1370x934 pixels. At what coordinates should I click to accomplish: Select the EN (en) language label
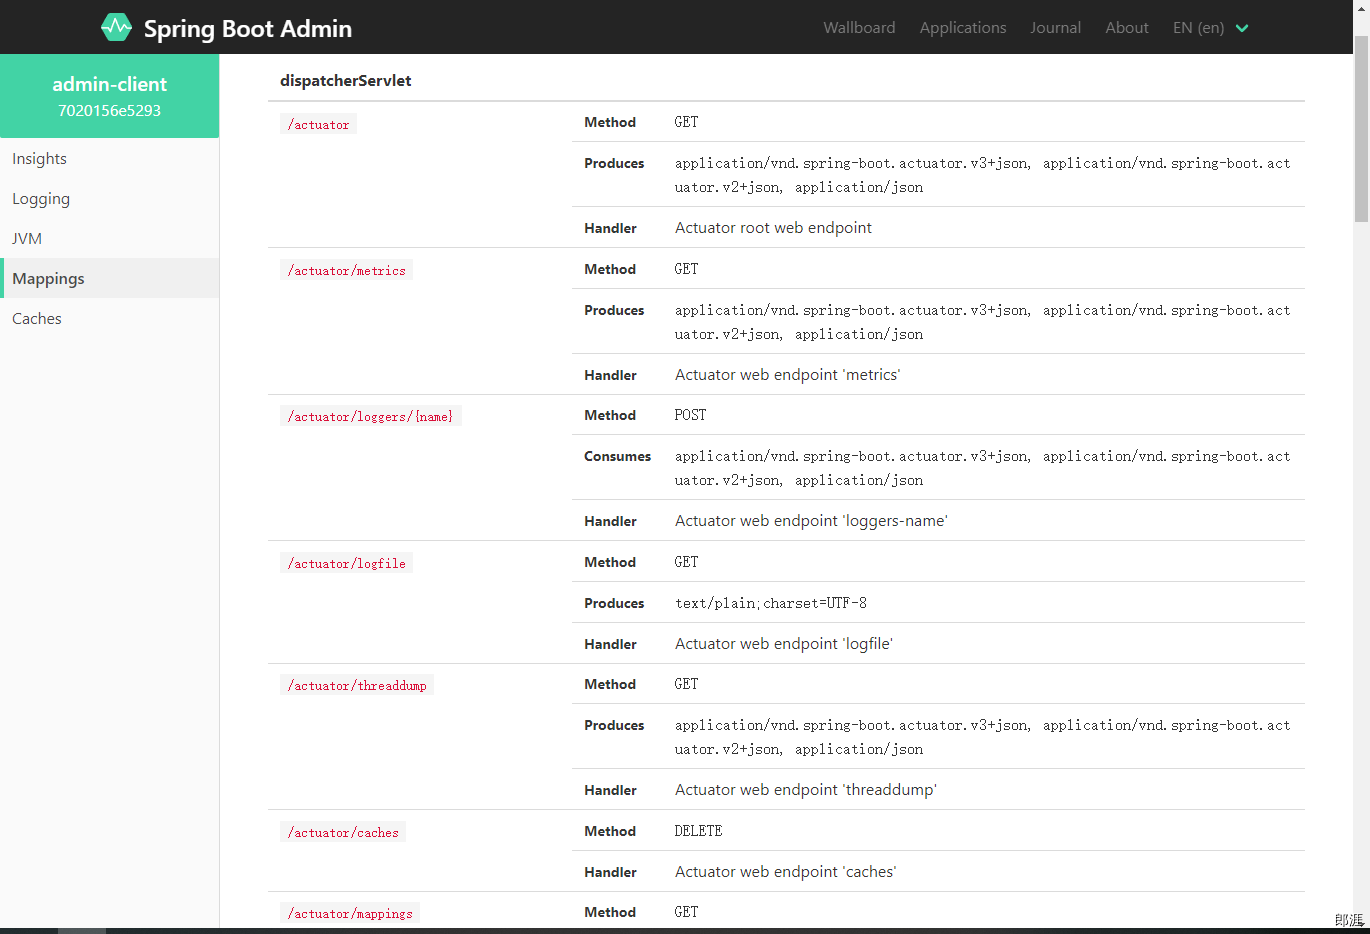click(1198, 28)
